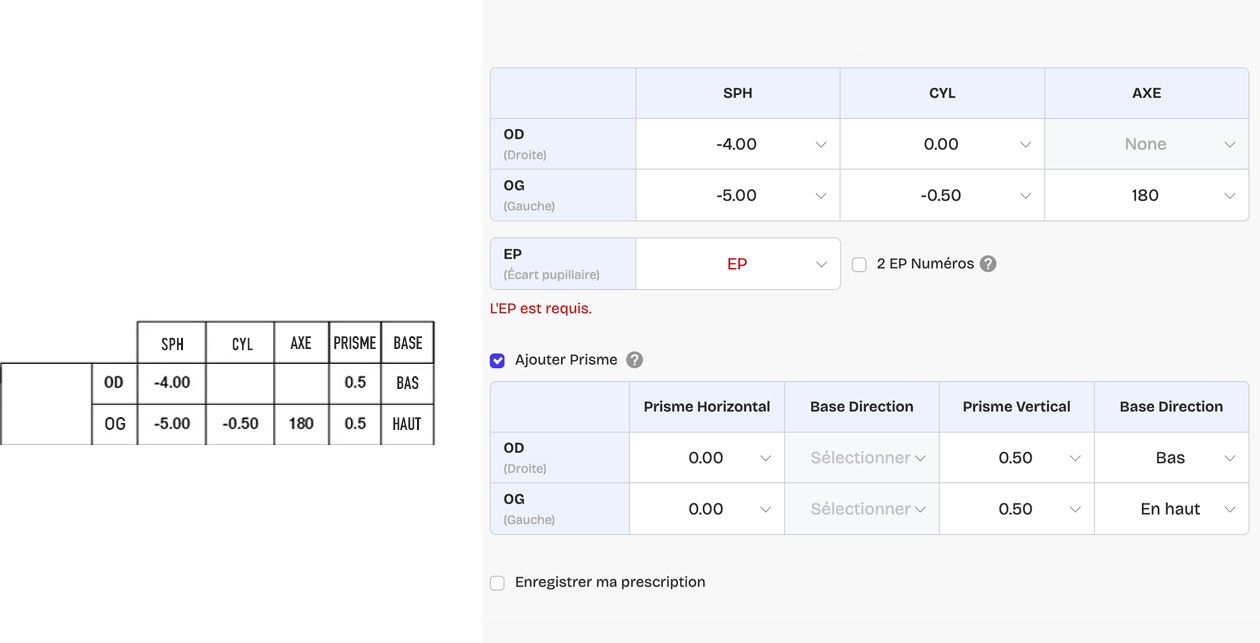Open OG Prisme Vertical dropdown showing 0.50
1260x643 pixels.
[x=1017, y=509]
